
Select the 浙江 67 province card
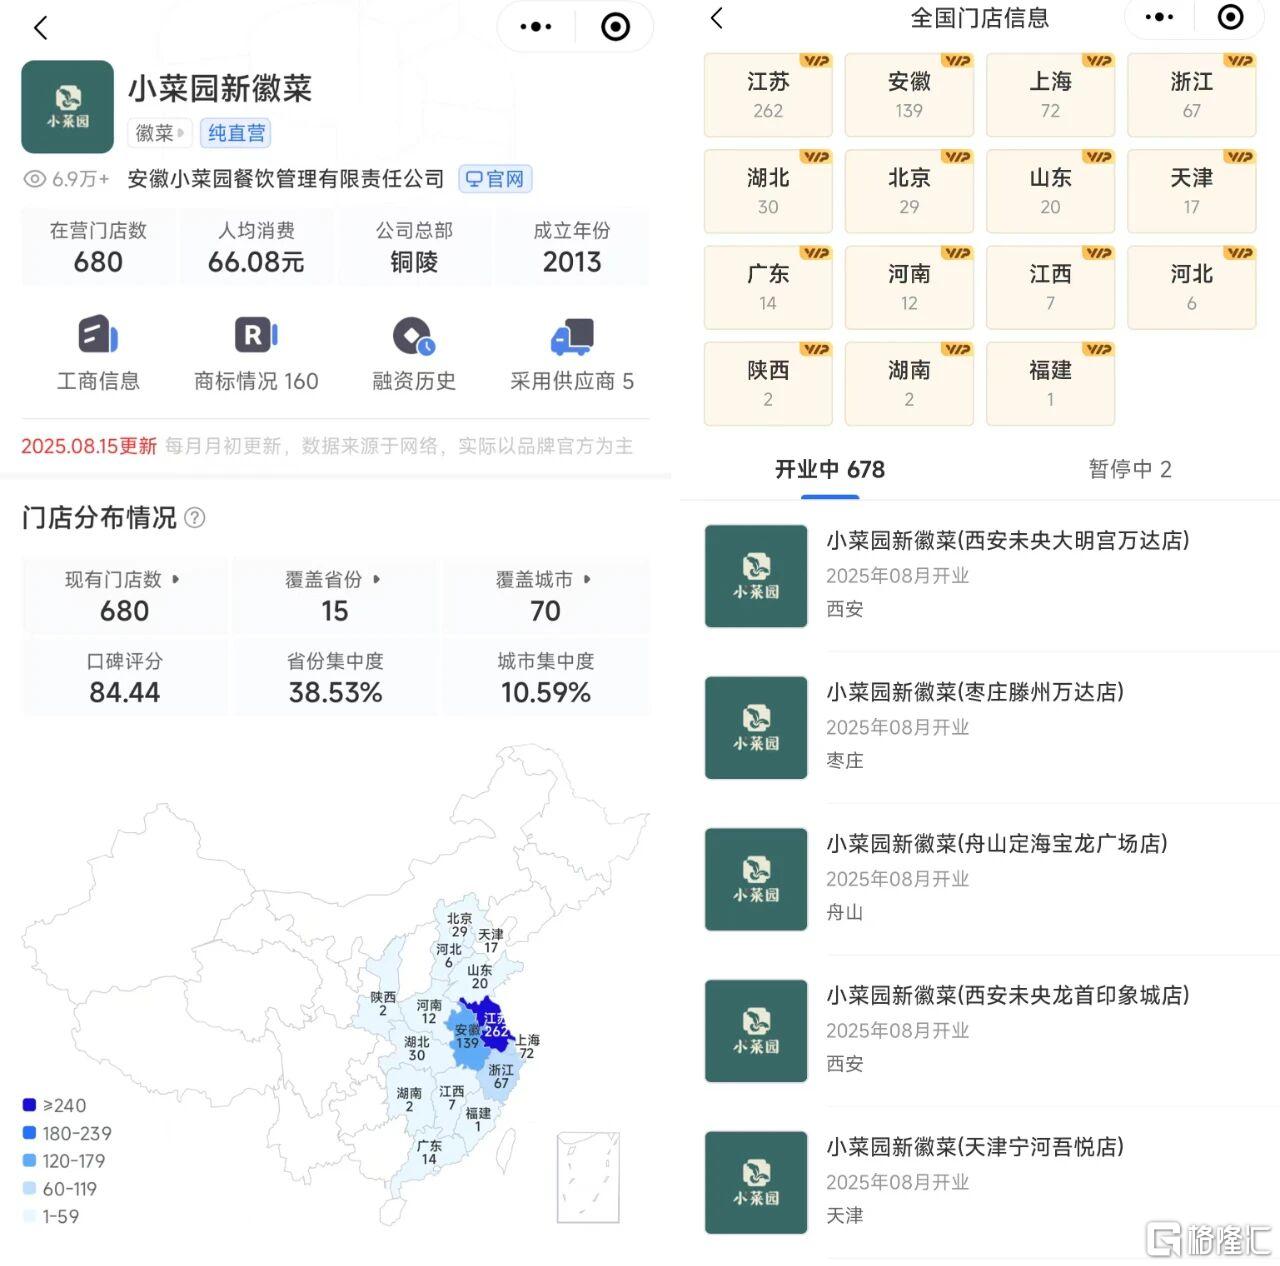point(1191,95)
